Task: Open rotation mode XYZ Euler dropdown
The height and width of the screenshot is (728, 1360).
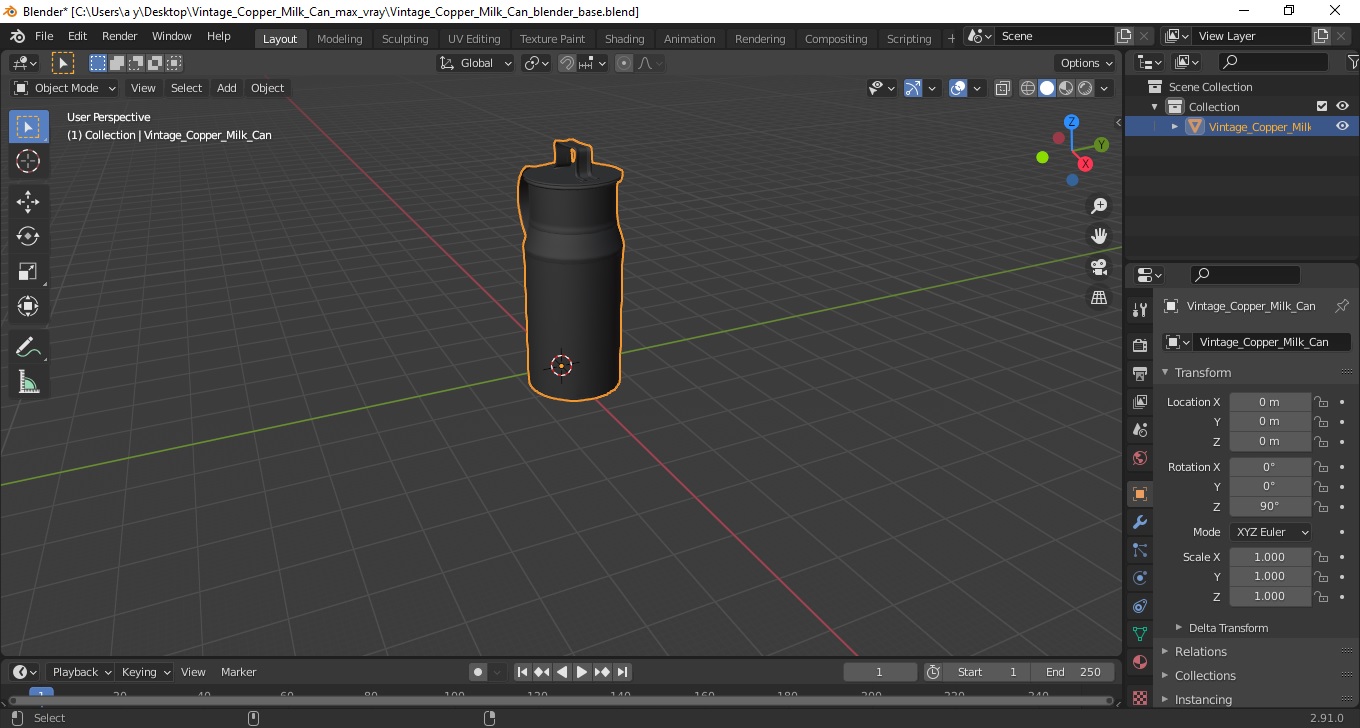Action: coord(1270,532)
